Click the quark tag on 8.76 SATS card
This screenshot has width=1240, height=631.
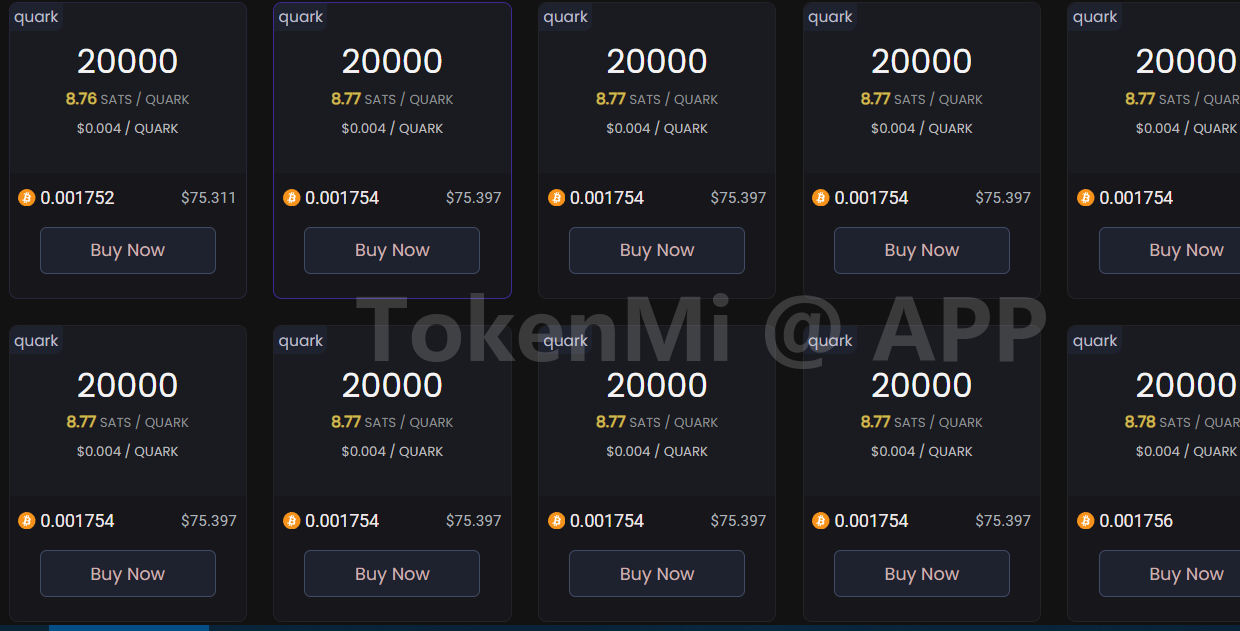pyautogui.click(x=36, y=17)
